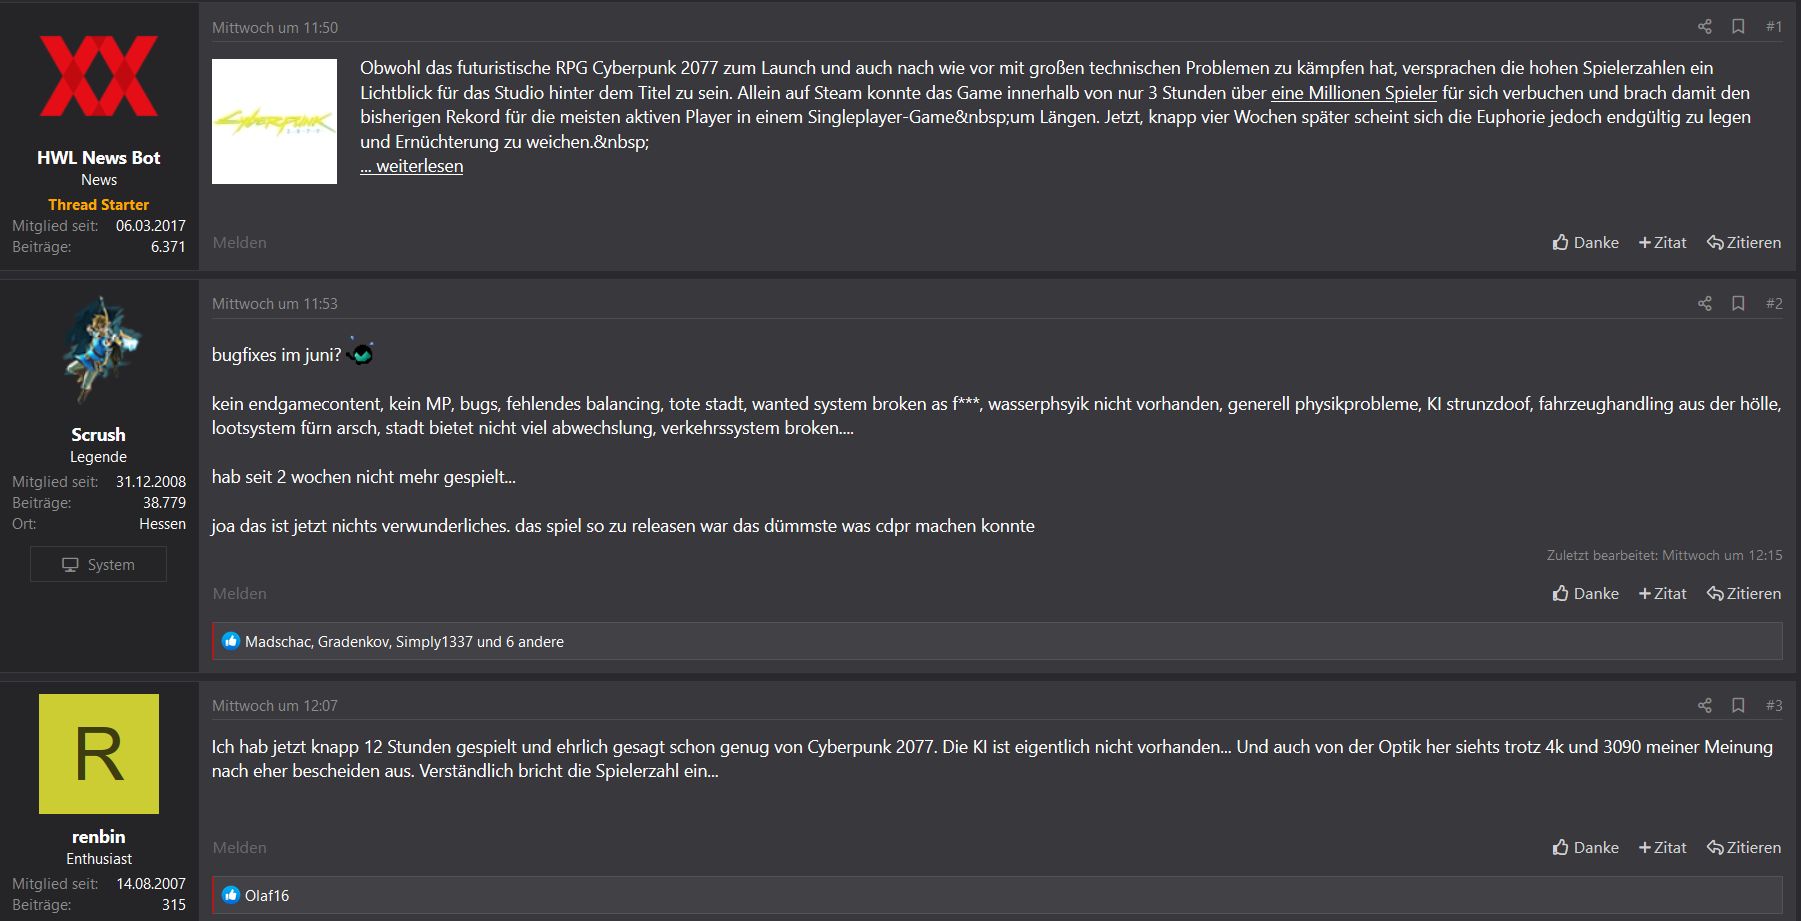Click the share icon on post #2

pyautogui.click(x=1704, y=303)
